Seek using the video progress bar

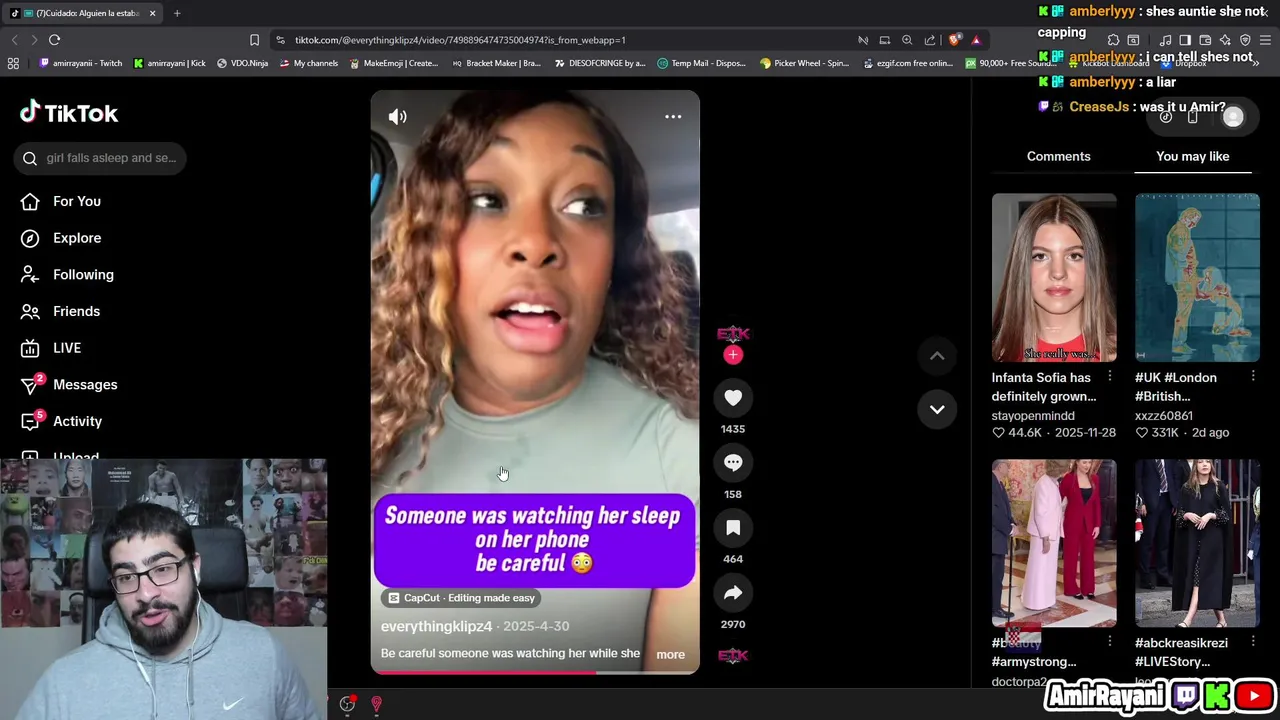pos(535,672)
